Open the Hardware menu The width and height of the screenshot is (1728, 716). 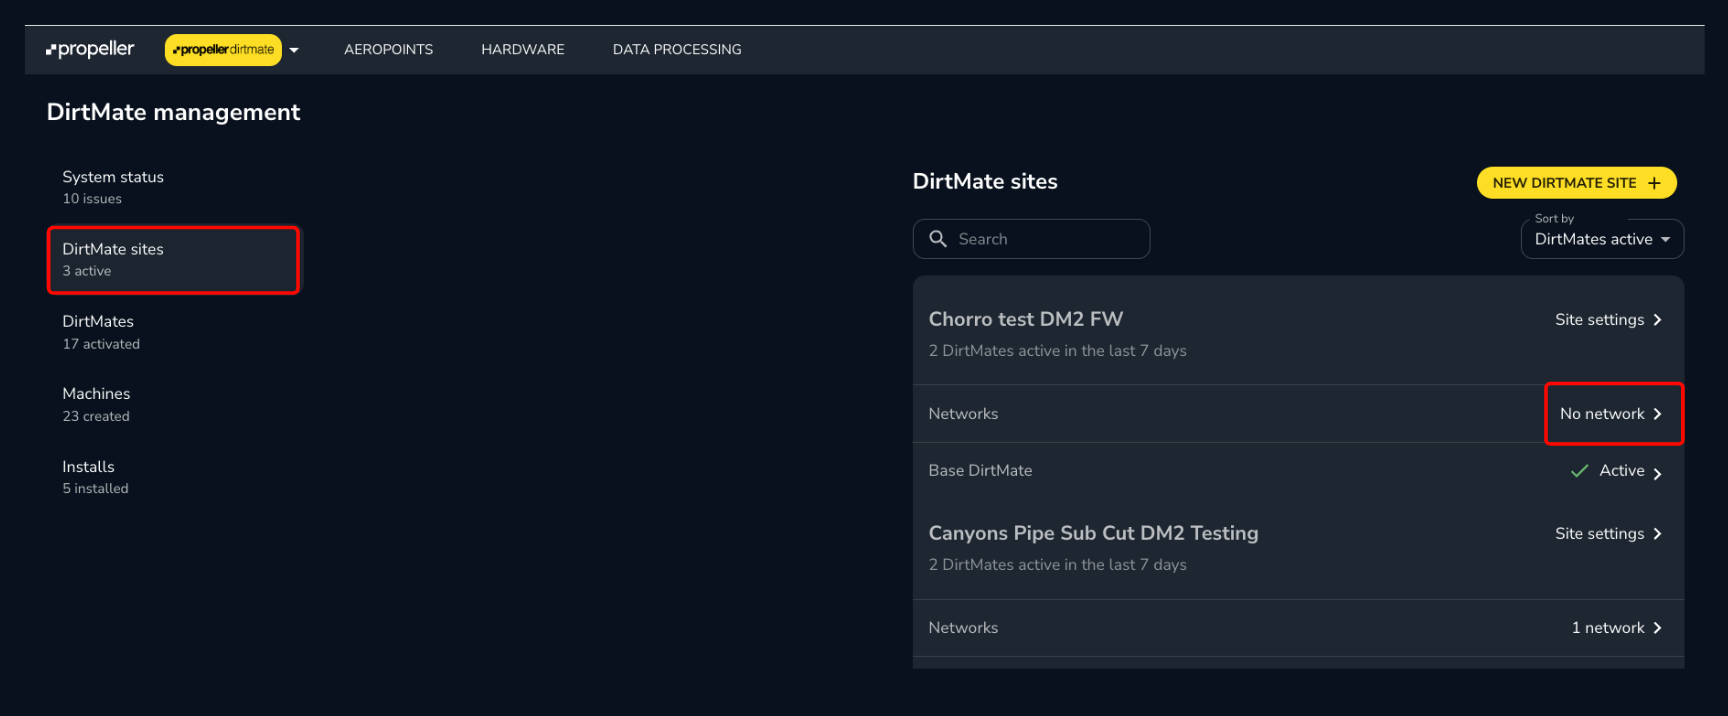[522, 49]
